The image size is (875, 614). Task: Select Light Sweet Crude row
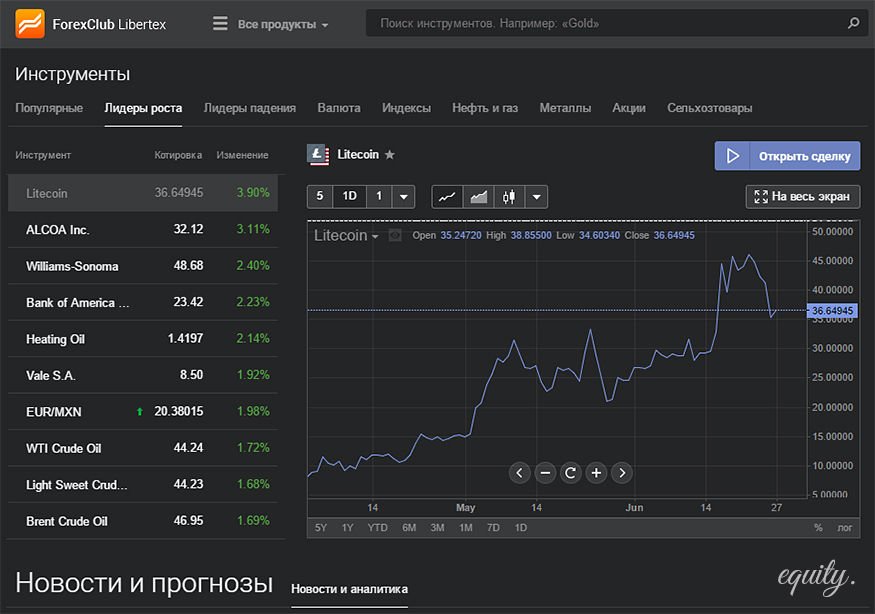pyautogui.click(x=143, y=485)
